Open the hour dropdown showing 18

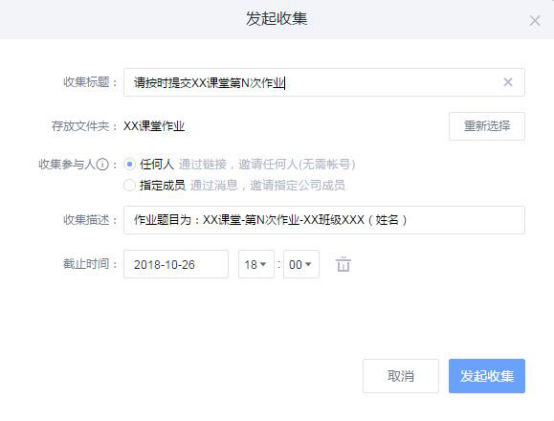tap(256, 264)
